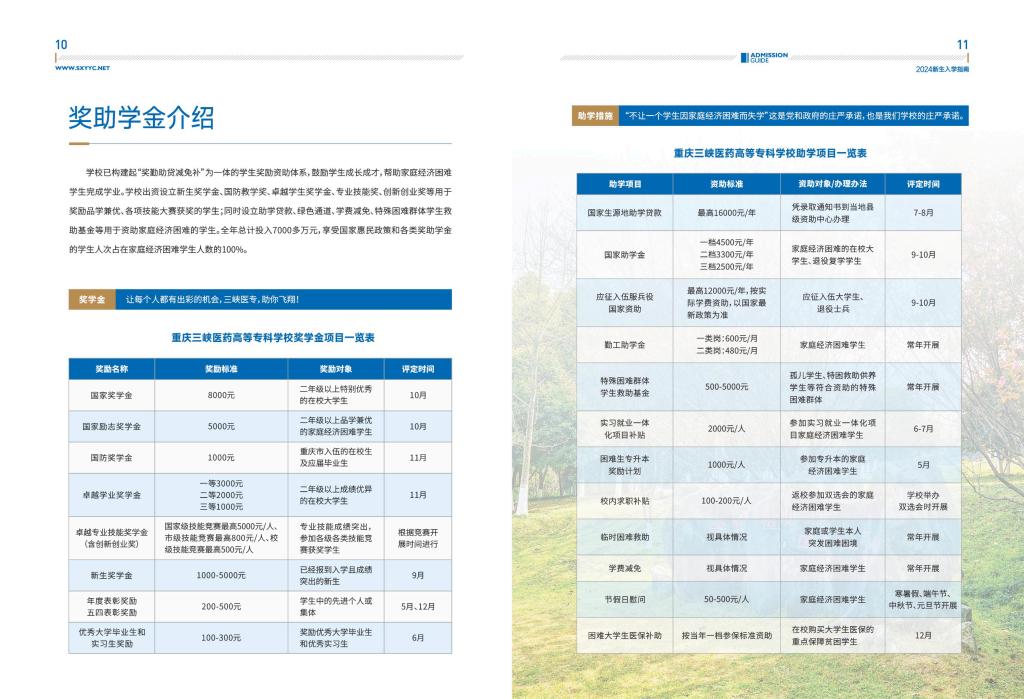This screenshot has width=1024, height=699.
Task: Click '1000元' in the 国防奖学金 row
Action: [x=221, y=458]
